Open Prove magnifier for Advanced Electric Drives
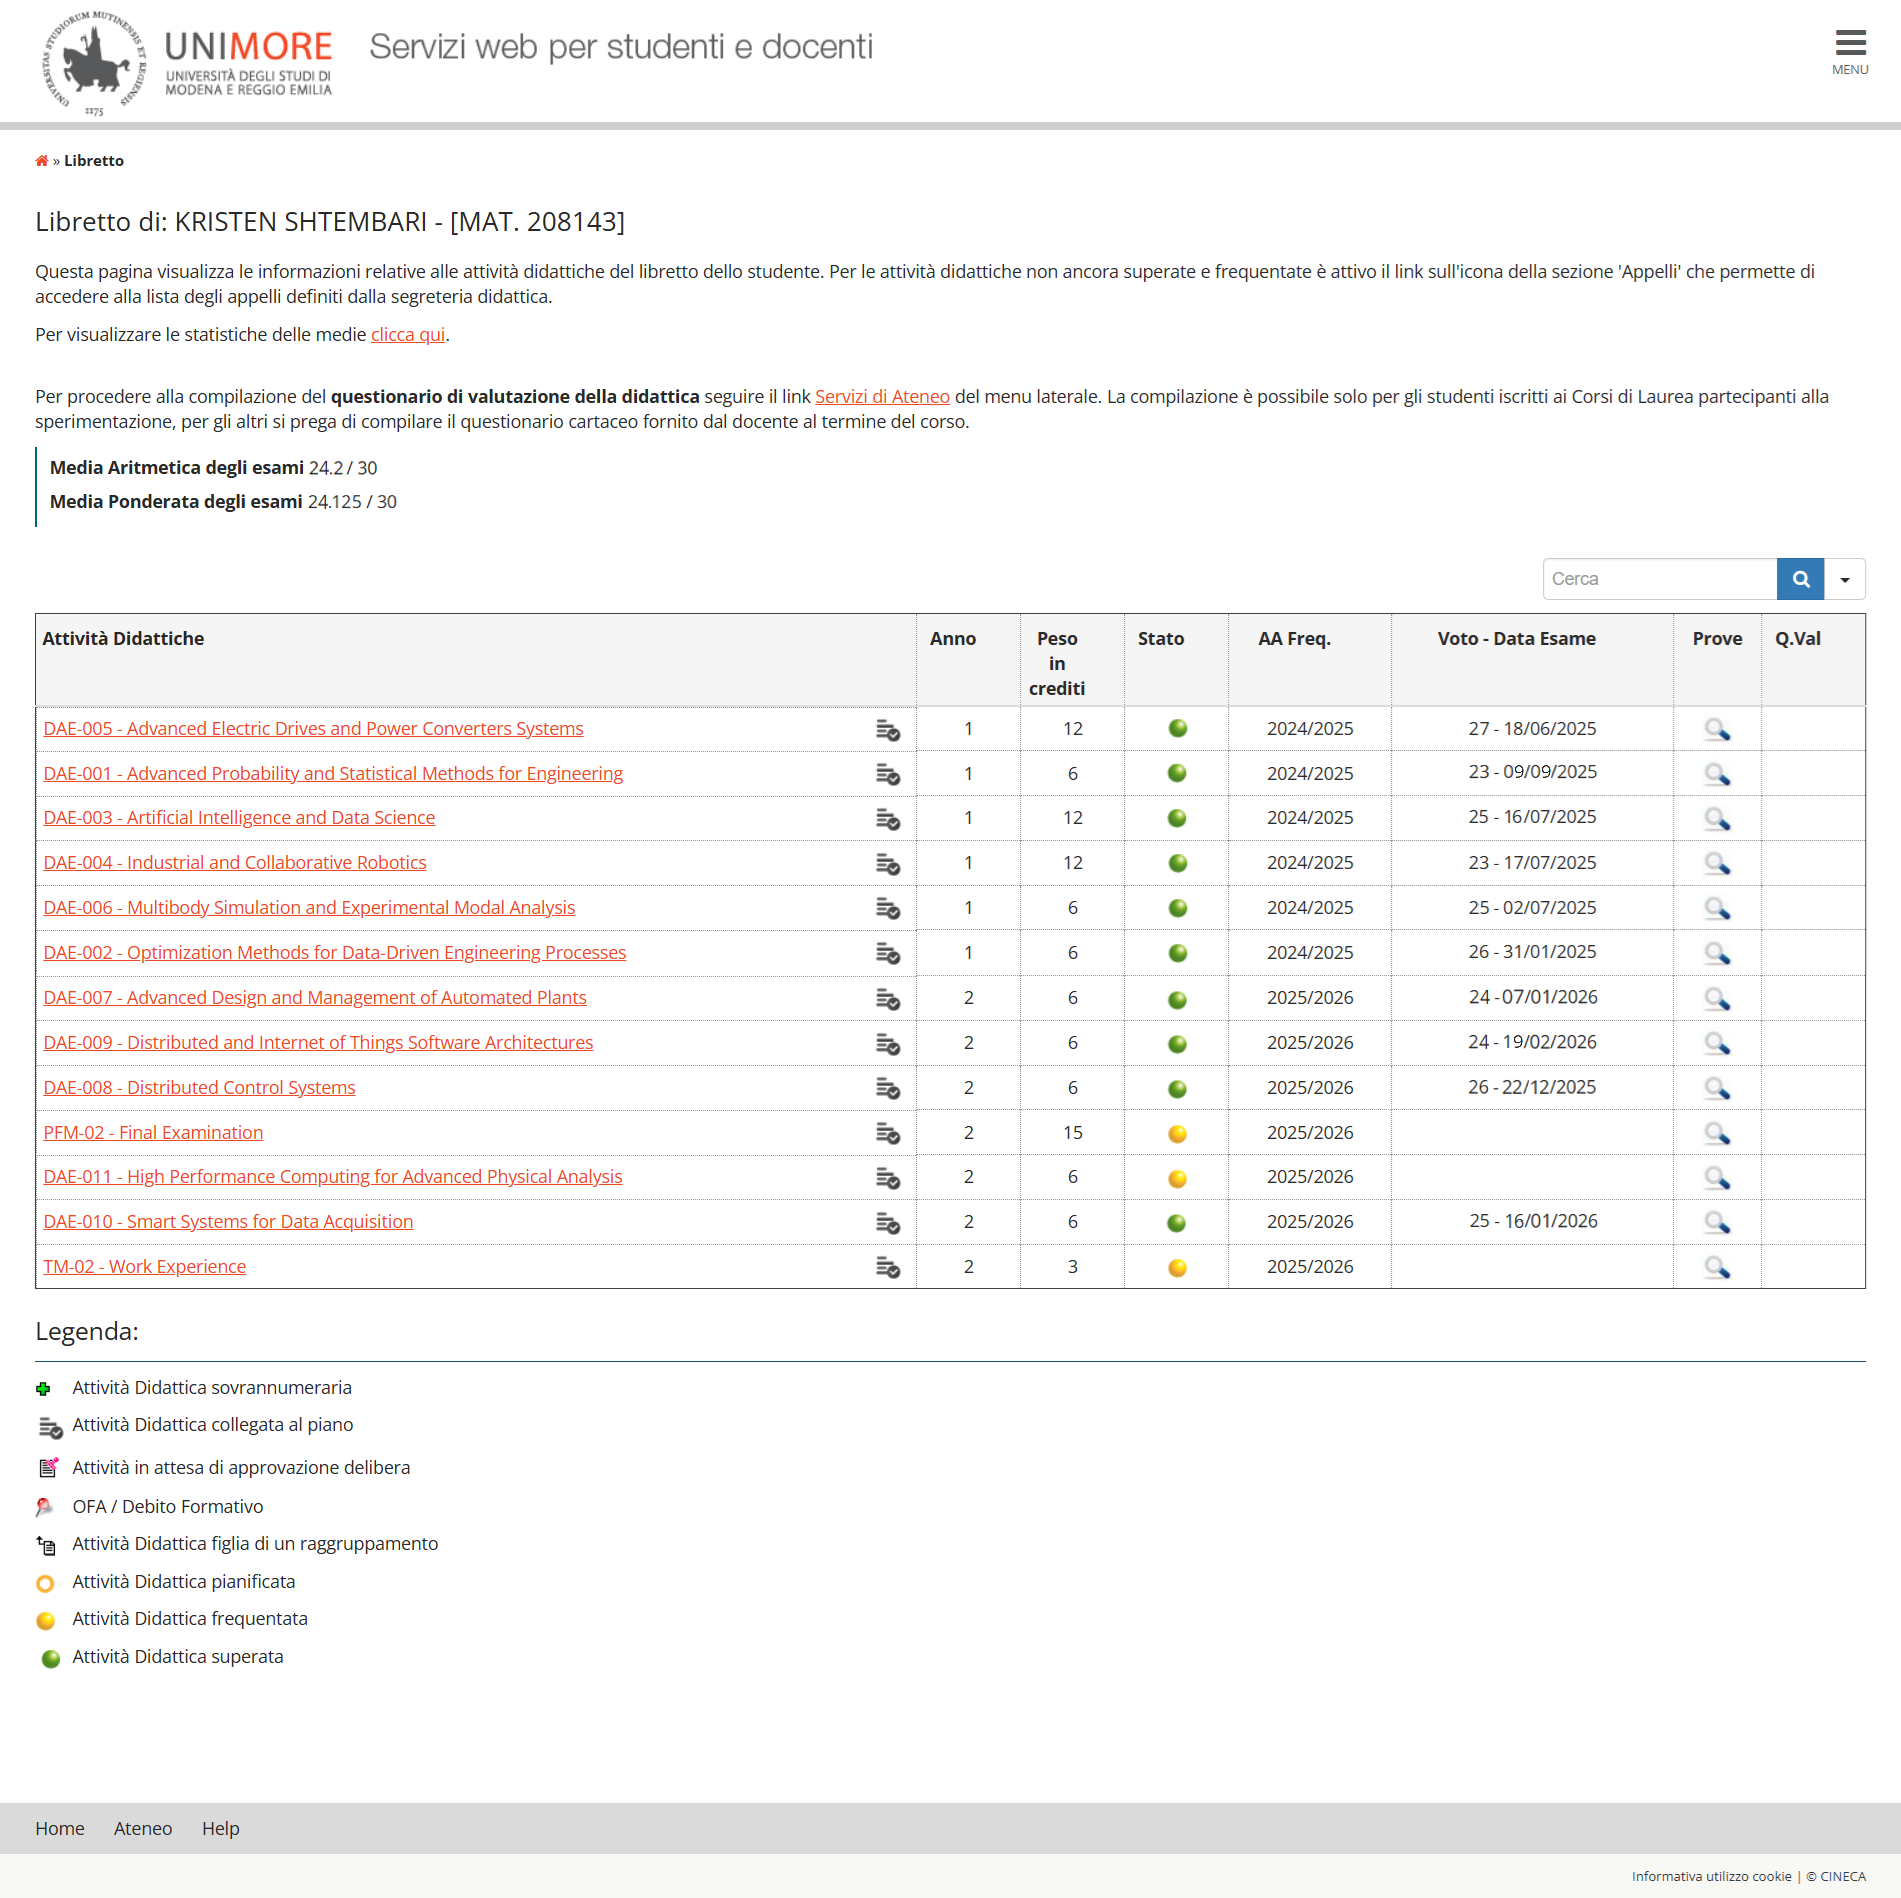The height and width of the screenshot is (1898, 1901). pyautogui.click(x=1716, y=729)
